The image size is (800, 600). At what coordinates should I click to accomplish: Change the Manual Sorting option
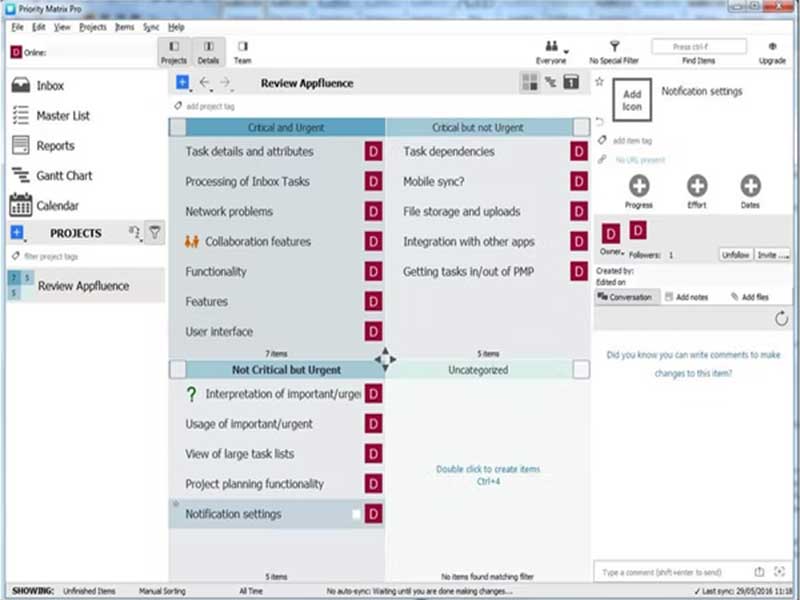[162, 591]
